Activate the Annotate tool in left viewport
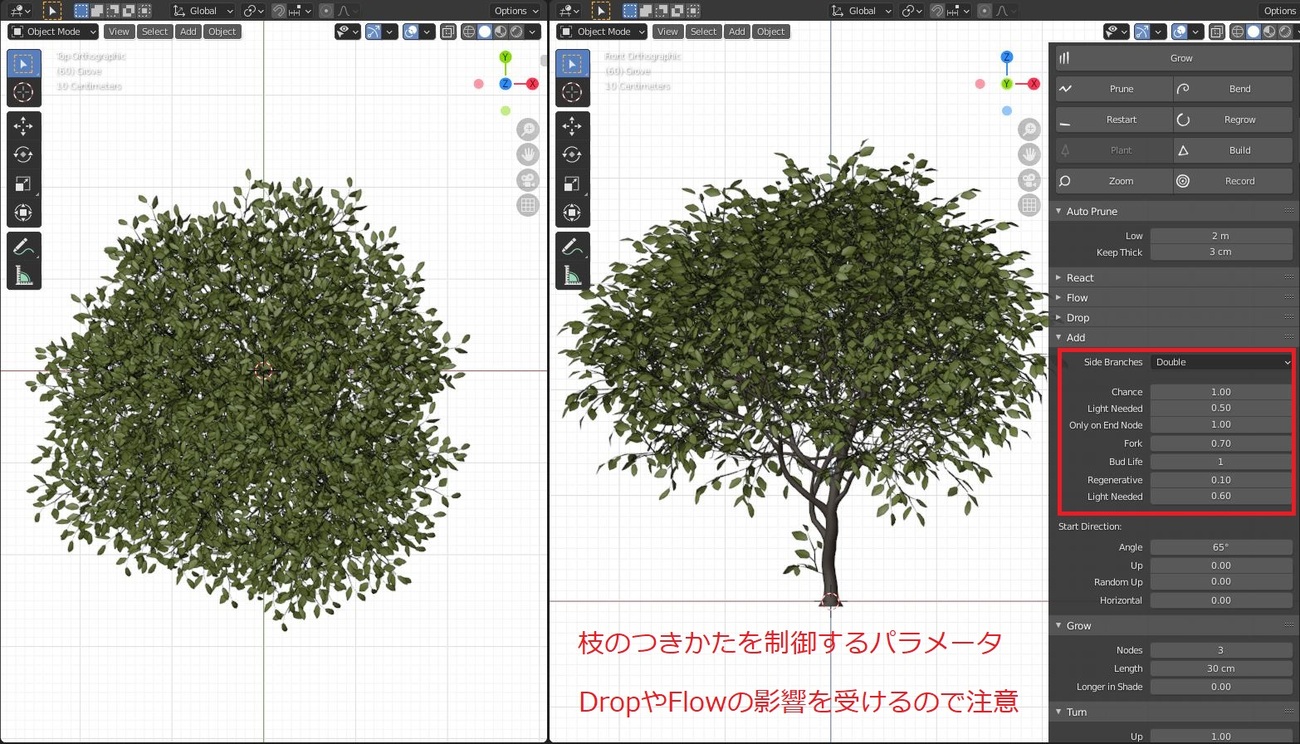The width and height of the screenshot is (1300, 744). 24,246
